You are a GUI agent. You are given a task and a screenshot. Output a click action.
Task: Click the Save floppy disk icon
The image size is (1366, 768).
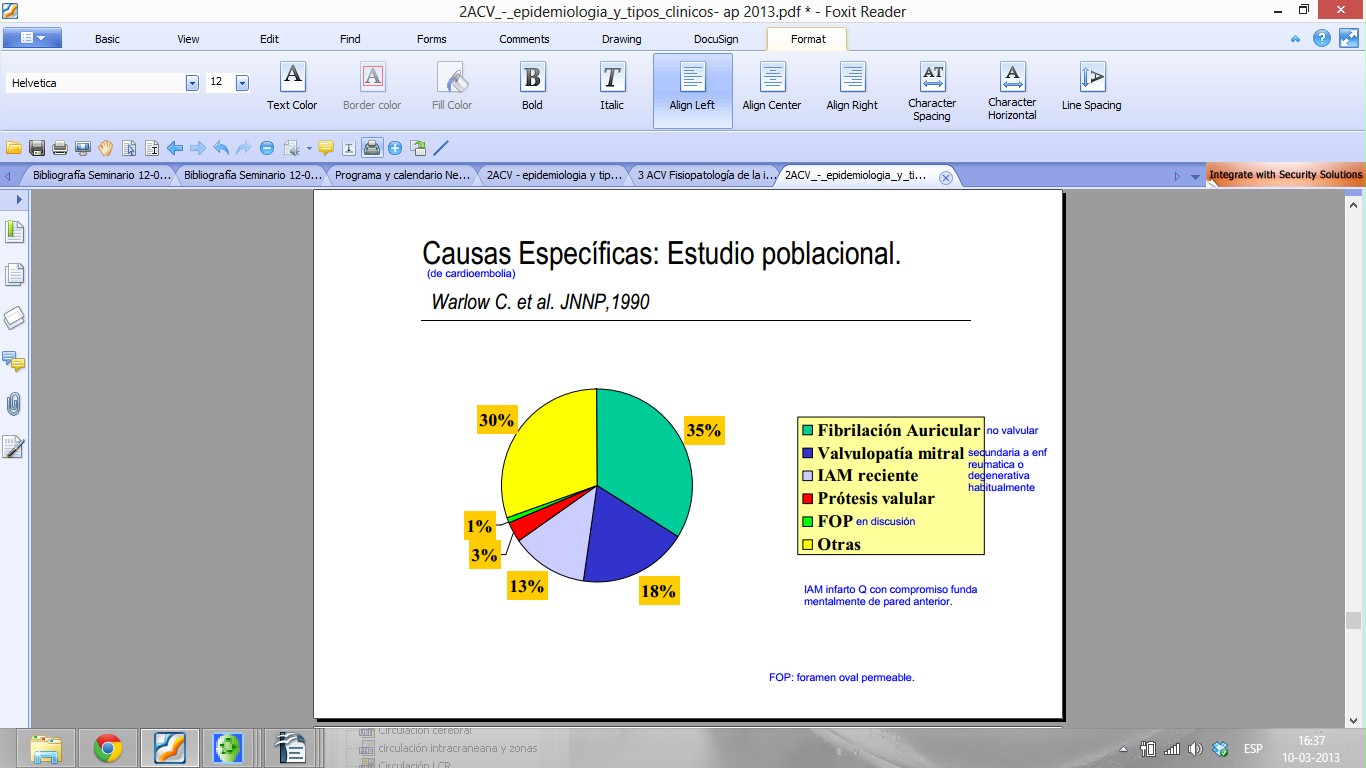point(37,148)
